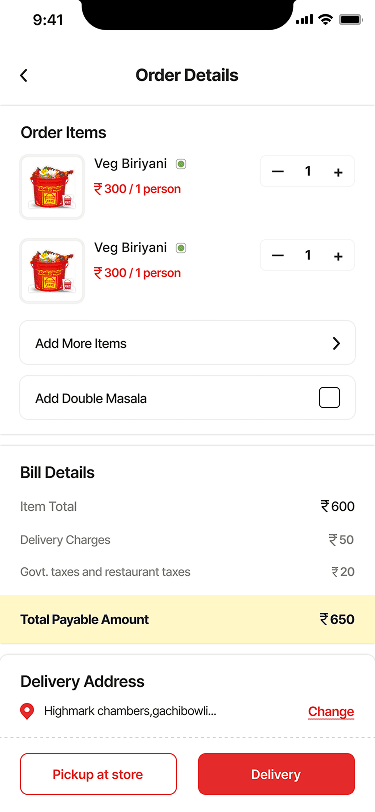The height and width of the screenshot is (812, 375).
Task: Tap the Add More Items row label
Action: coord(81,343)
